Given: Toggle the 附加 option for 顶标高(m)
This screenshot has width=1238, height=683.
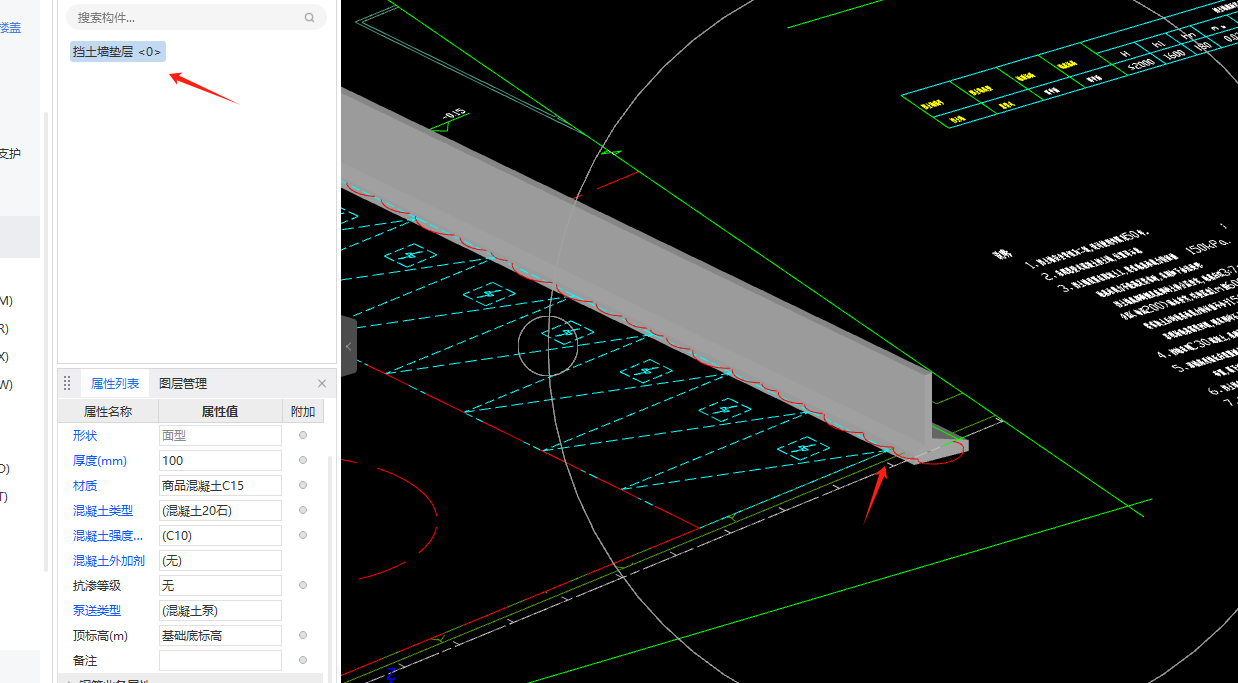Looking at the screenshot, I should [303, 635].
